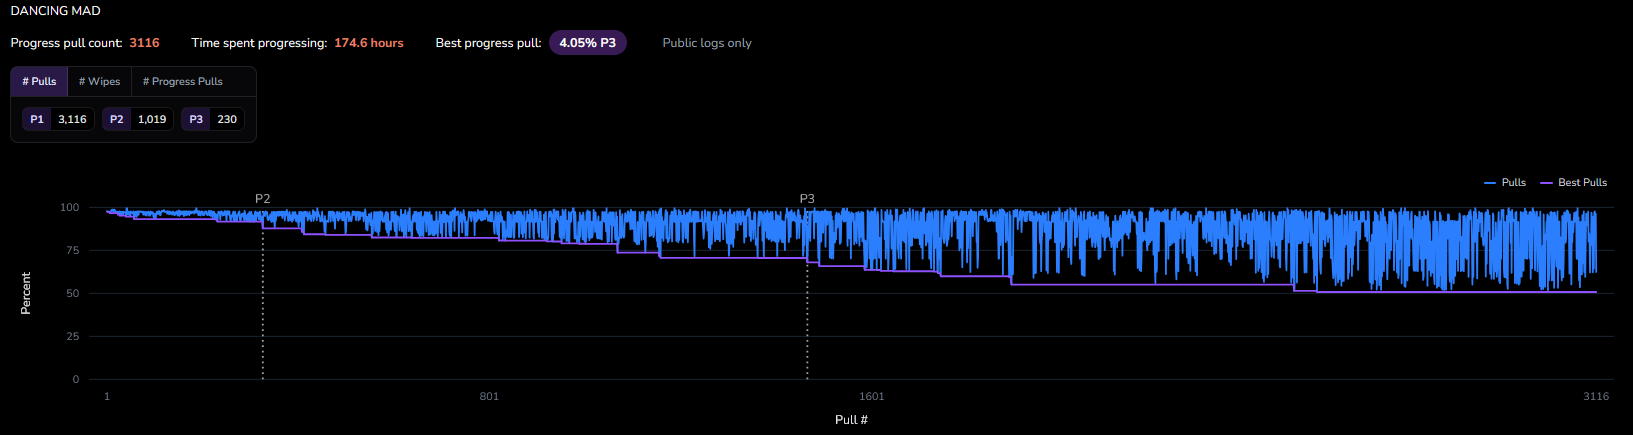
Task: Toggle the Pulls series in chart legend
Action: [x=1505, y=183]
